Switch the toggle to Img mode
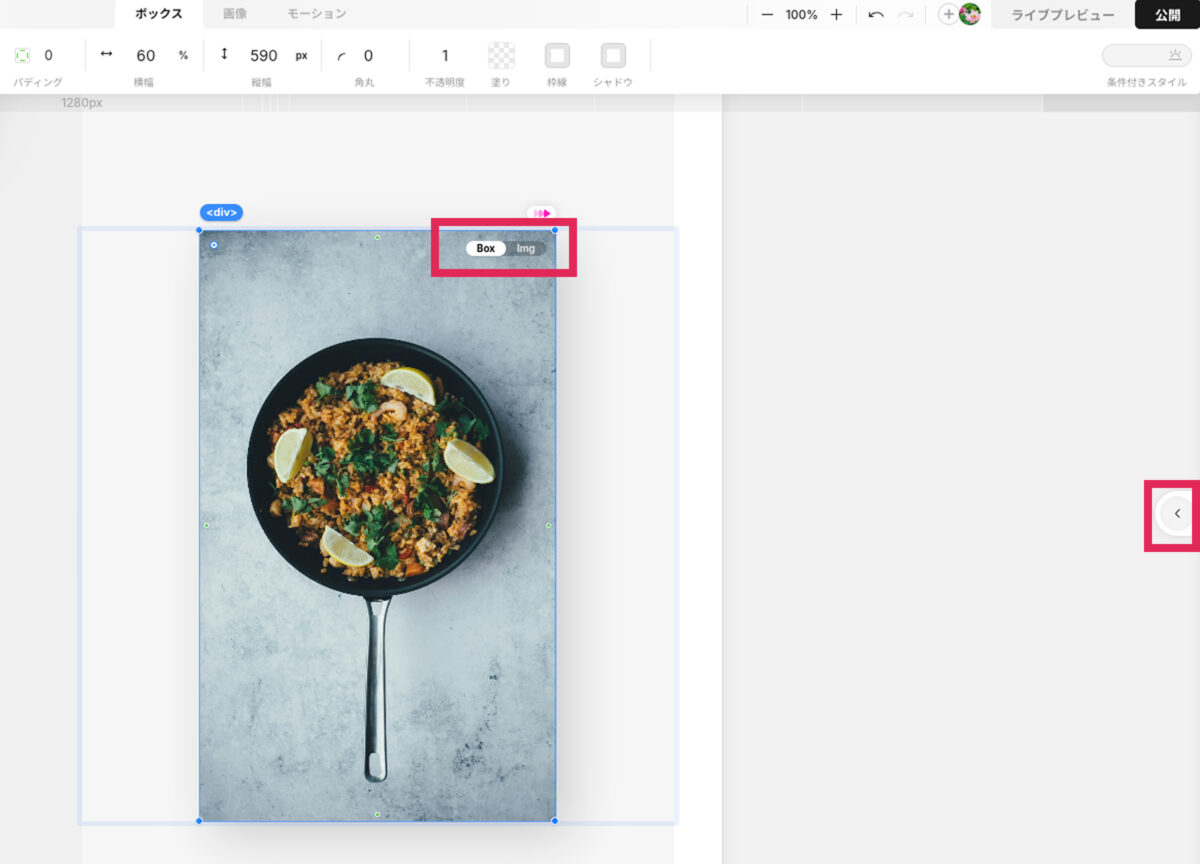The image size is (1200, 864). (x=526, y=248)
